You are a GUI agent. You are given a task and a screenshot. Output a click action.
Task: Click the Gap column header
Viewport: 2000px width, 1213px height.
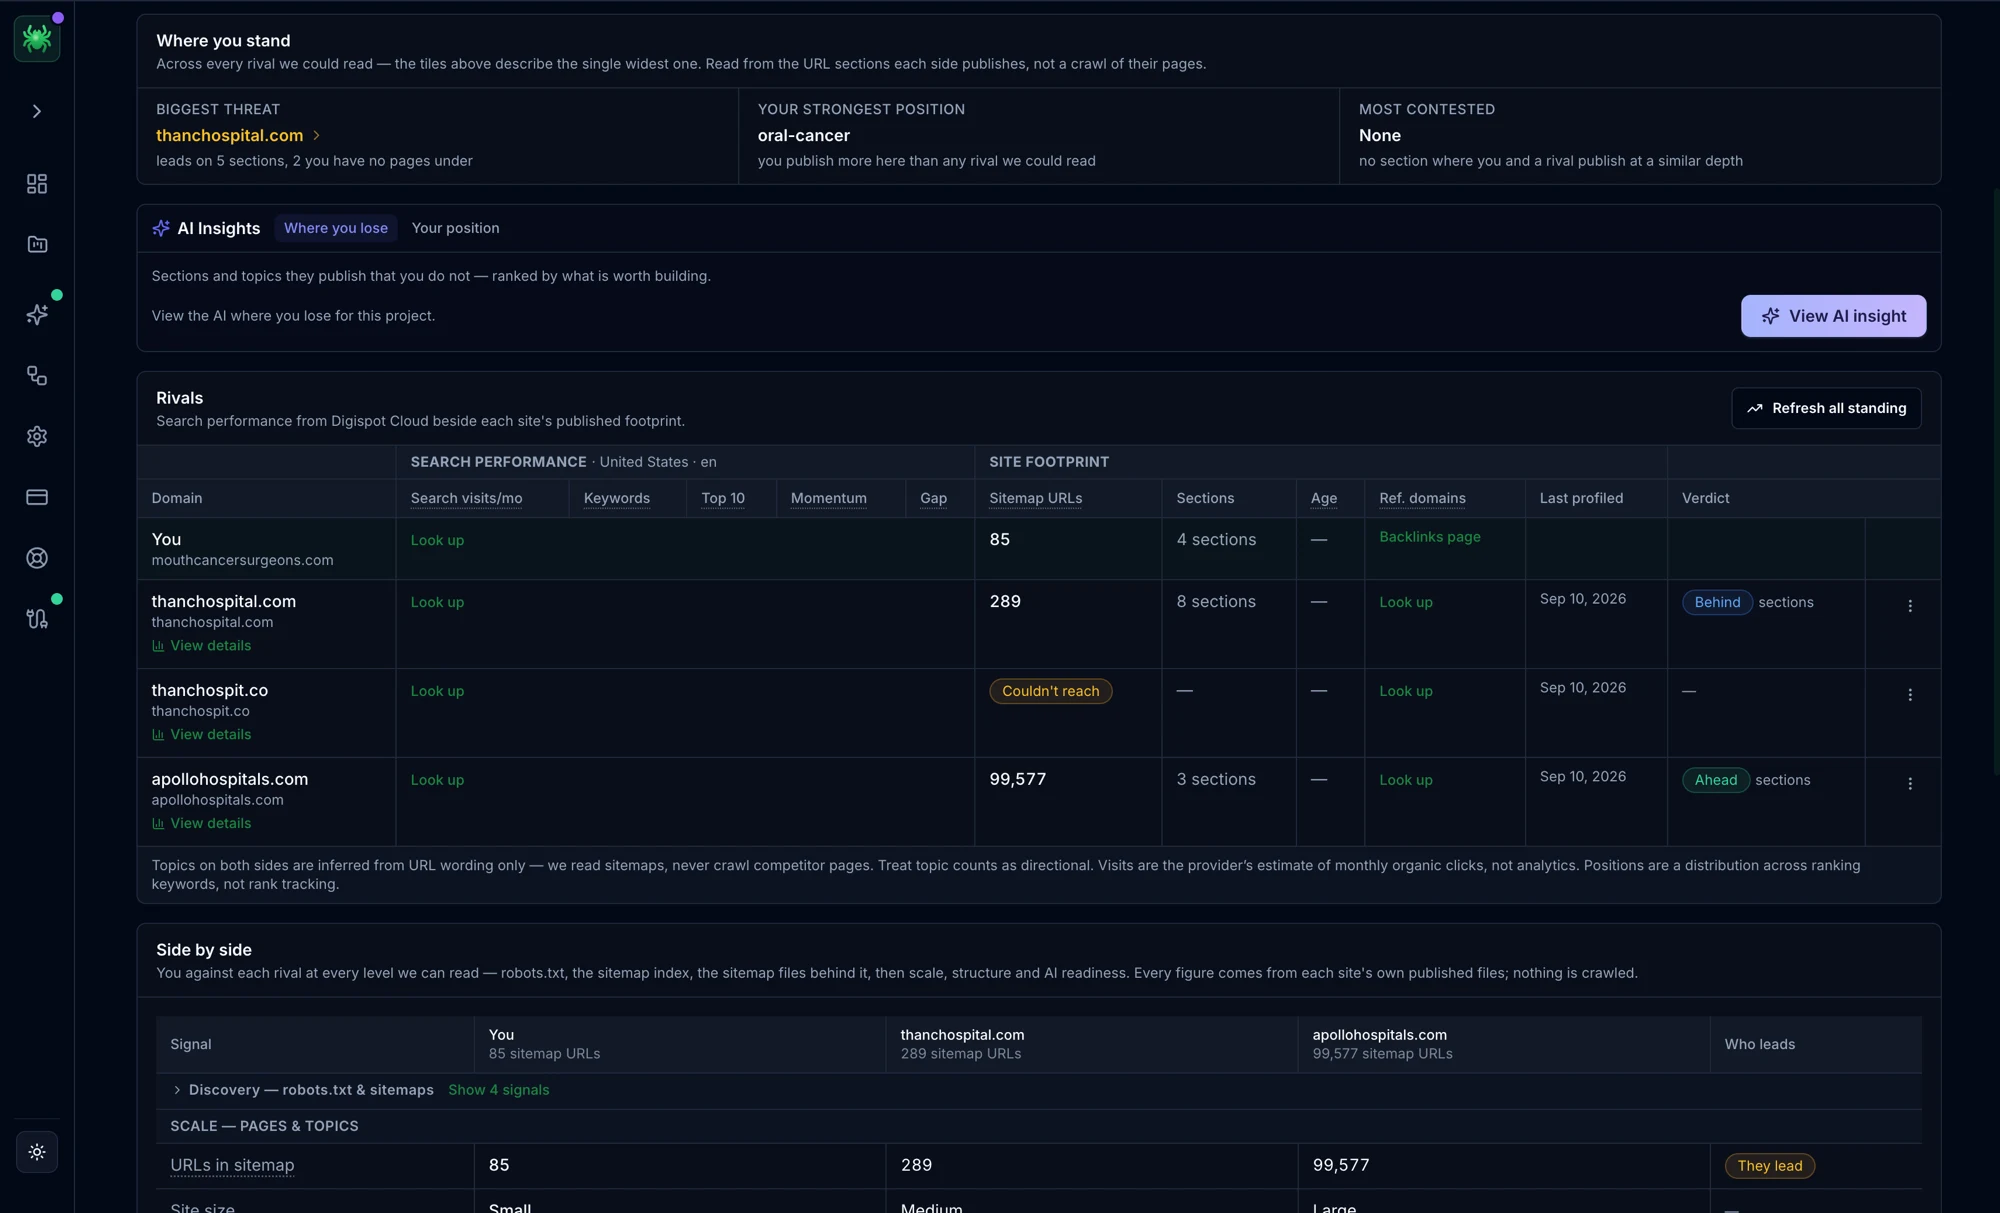coord(933,498)
